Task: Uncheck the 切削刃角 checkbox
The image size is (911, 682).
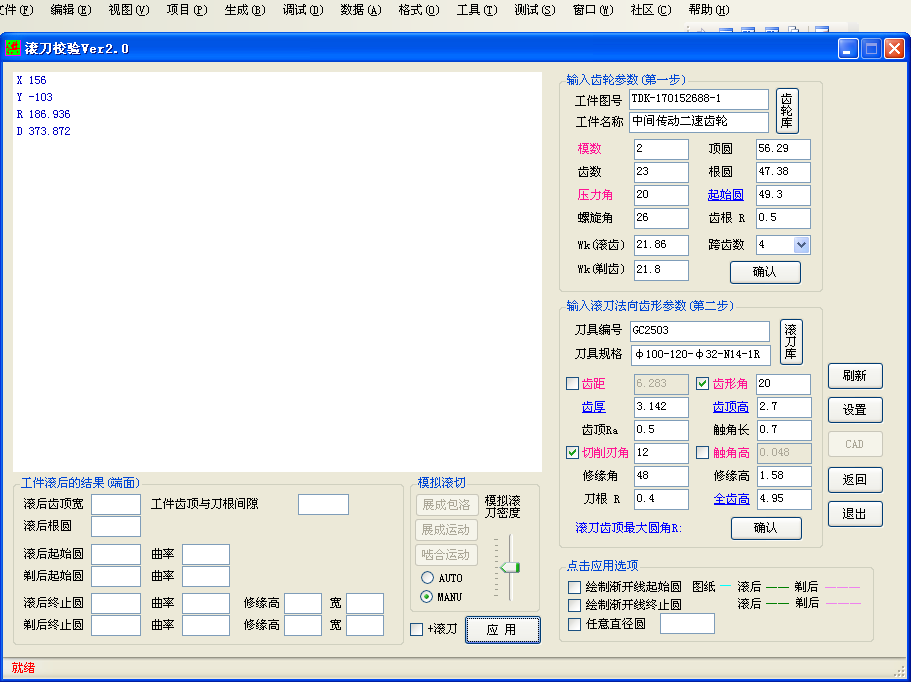Action: point(572,453)
